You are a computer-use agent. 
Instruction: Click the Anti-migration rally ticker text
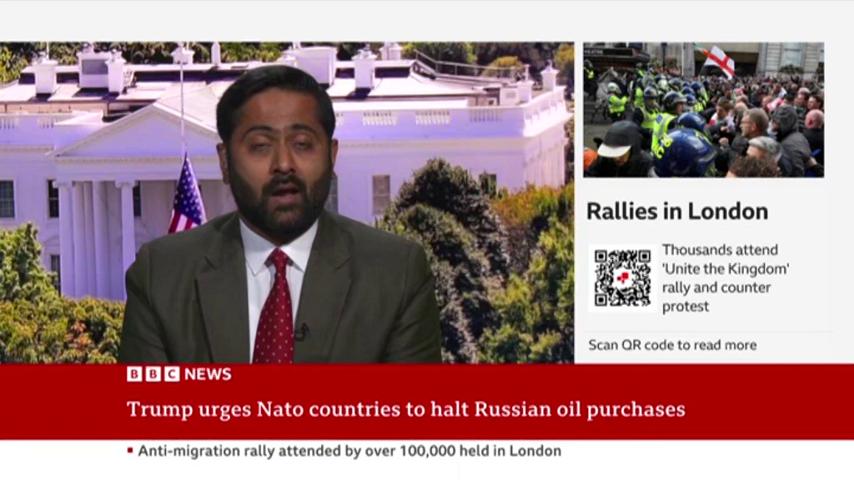click(349, 451)
